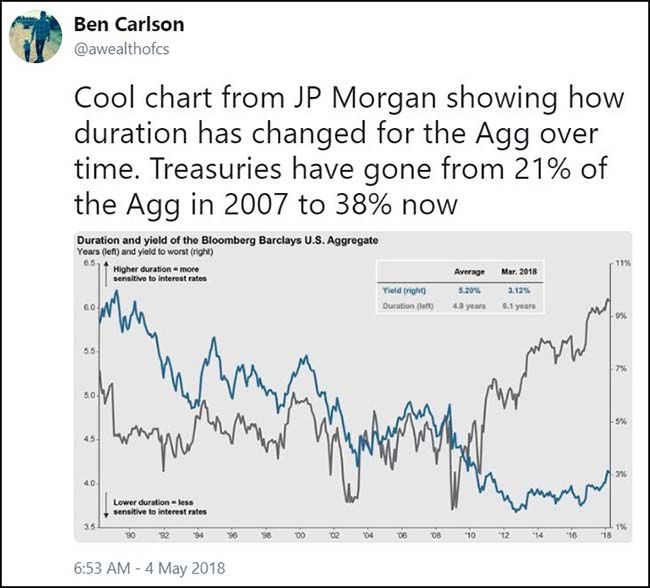Click the Lower duration annotation text
The image size is (650, 588).
[x=148, y=507]
